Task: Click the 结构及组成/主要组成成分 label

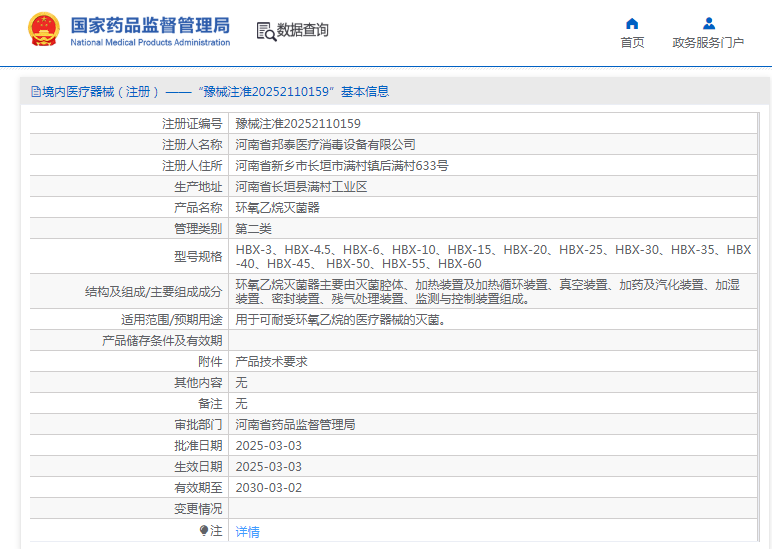Action: point(154,292)
